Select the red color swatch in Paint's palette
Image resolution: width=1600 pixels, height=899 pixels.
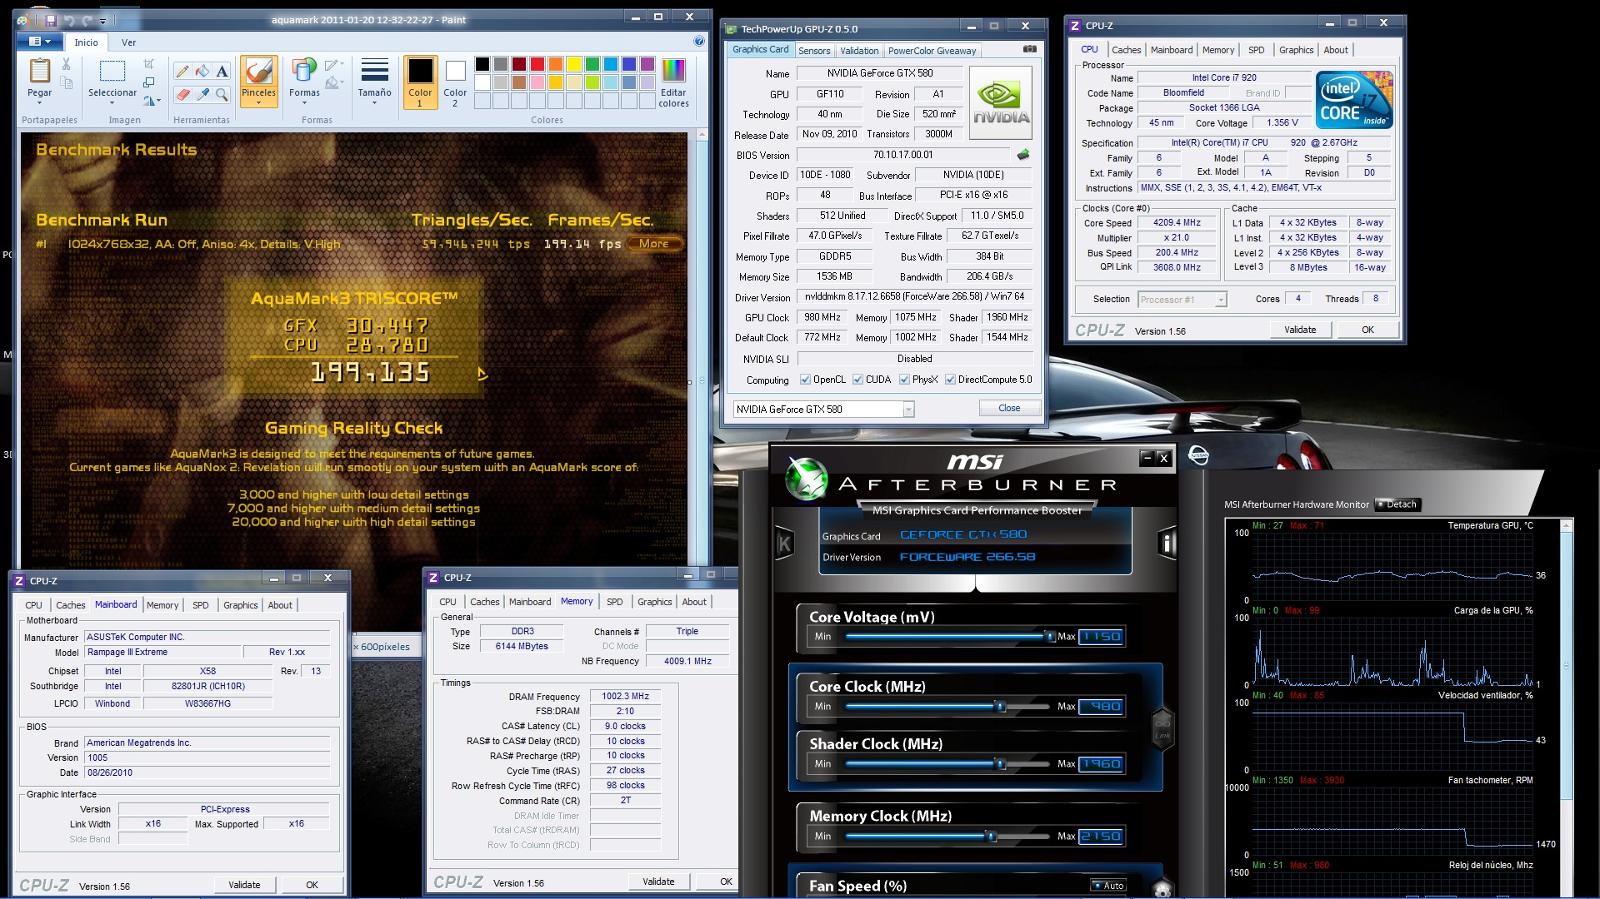[x=537, y=64]
